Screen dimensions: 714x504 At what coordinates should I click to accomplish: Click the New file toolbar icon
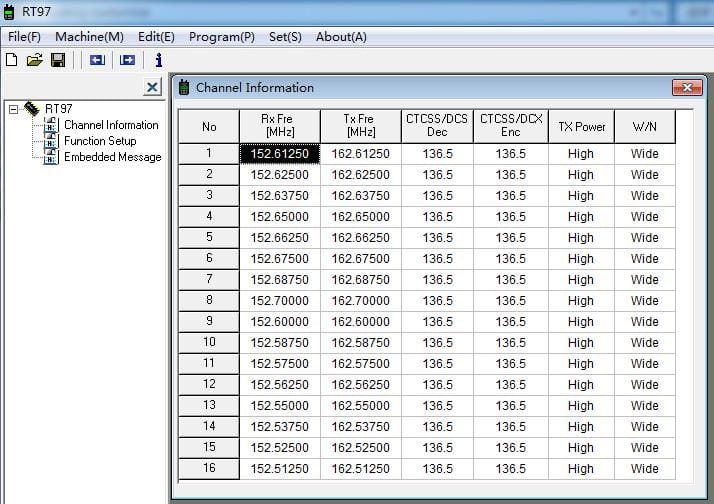tap(12, 60)
